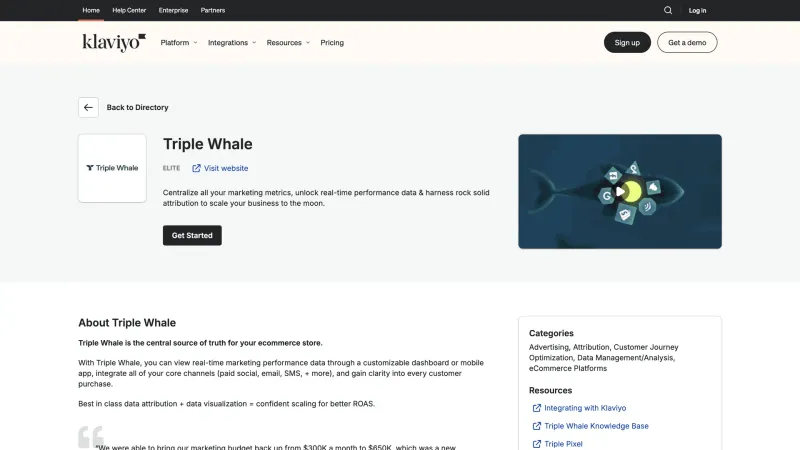This screenshot has width=800, height=450.
Task: Click external link icon beside Visit website
Action: pos(196,168)
